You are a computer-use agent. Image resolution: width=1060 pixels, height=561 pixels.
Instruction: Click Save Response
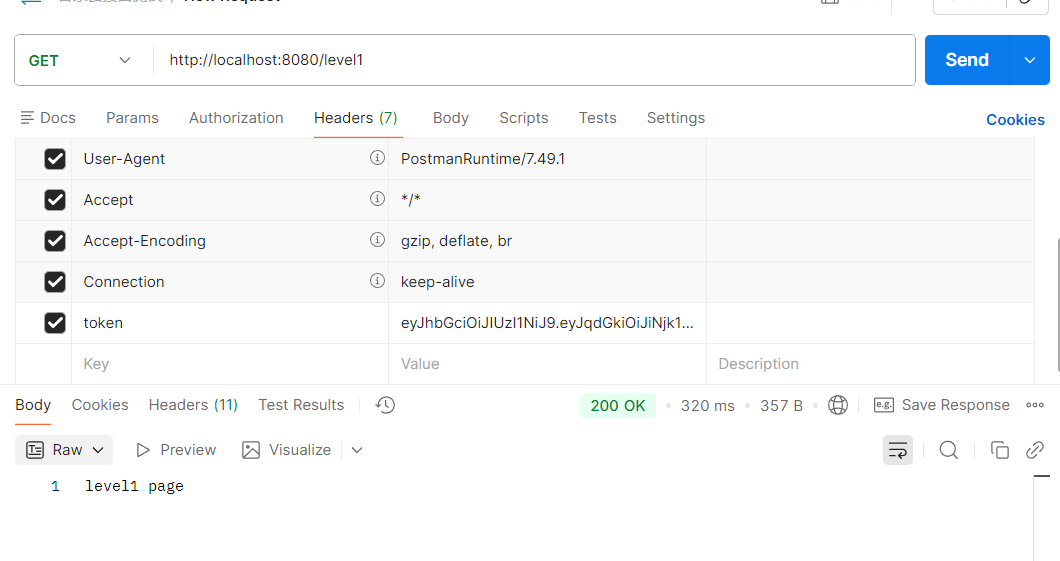coord(942,405)
